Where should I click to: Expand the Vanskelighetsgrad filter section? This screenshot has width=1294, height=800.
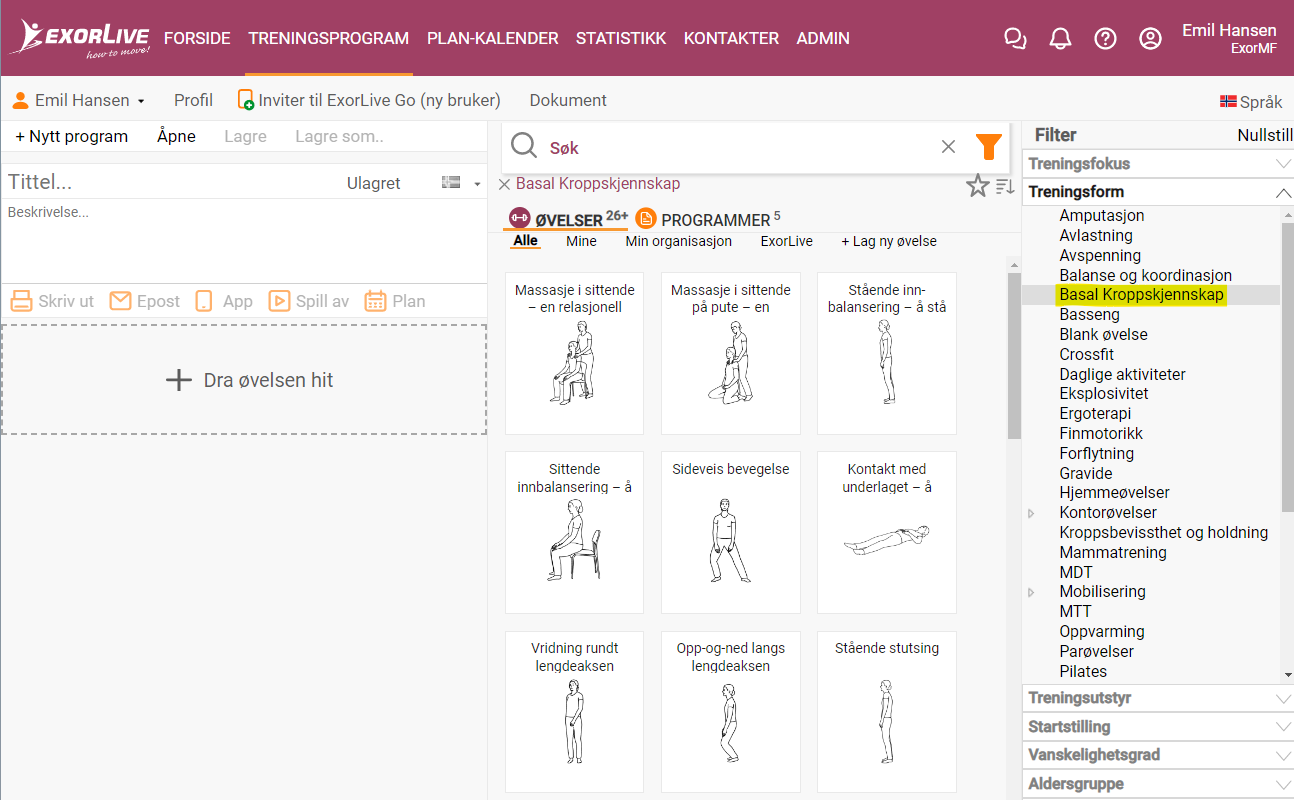(1158, 755)
